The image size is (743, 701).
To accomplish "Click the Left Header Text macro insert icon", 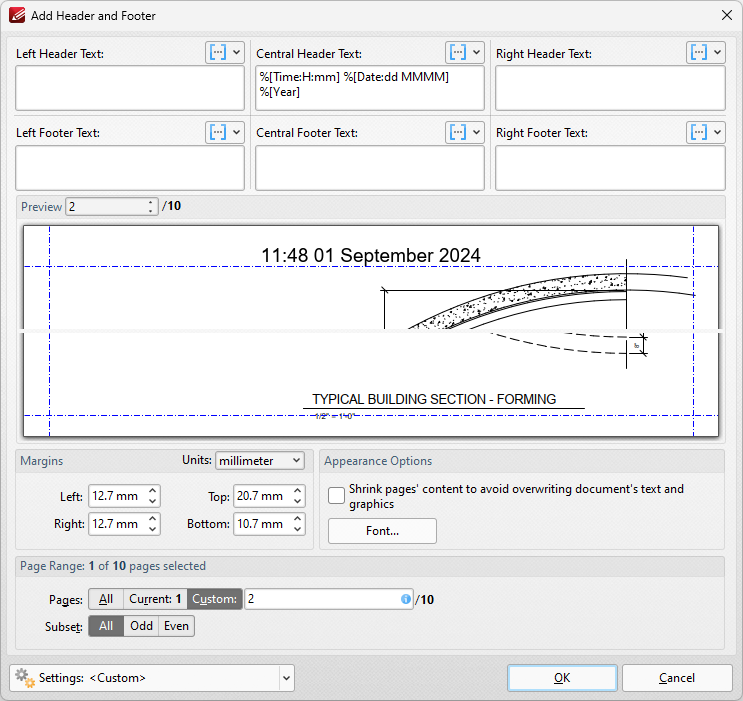I will [x=218, y=52].
